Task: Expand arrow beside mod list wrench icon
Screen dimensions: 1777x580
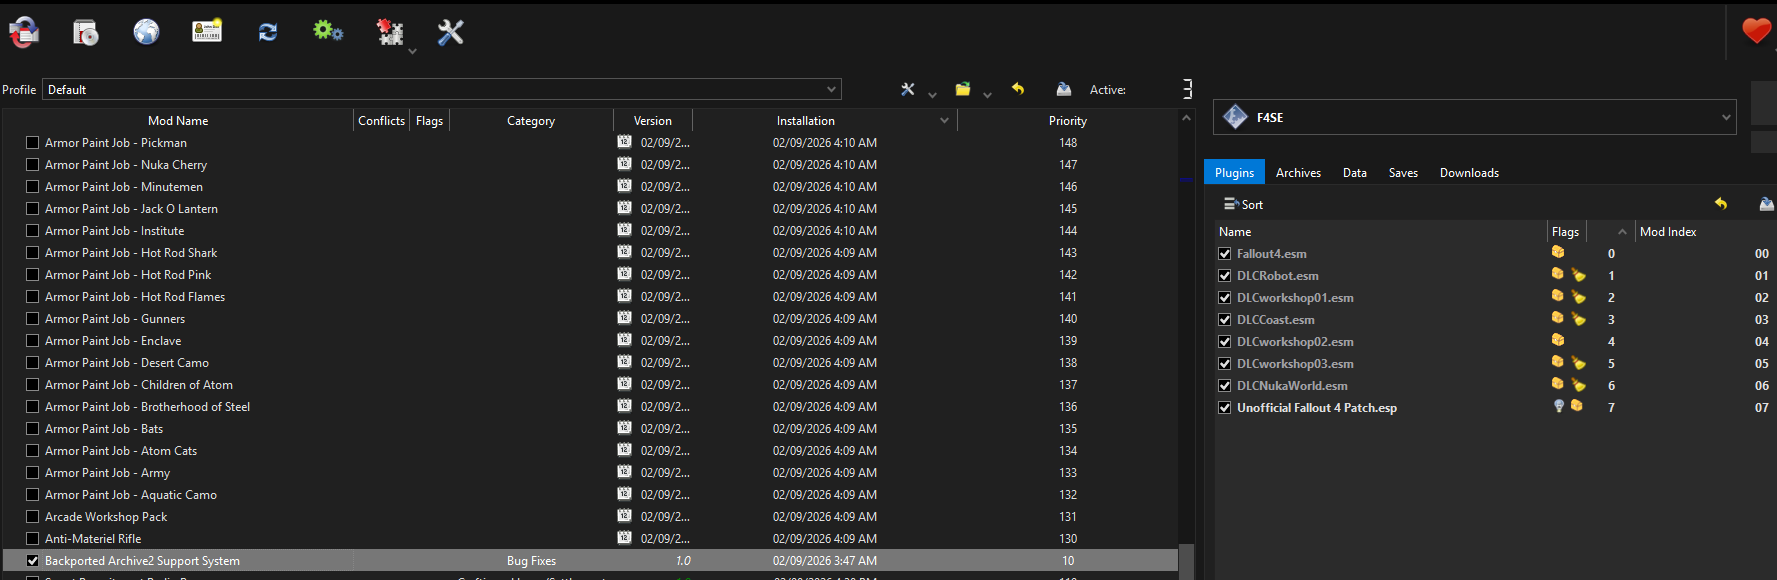Action: [932, 95]
